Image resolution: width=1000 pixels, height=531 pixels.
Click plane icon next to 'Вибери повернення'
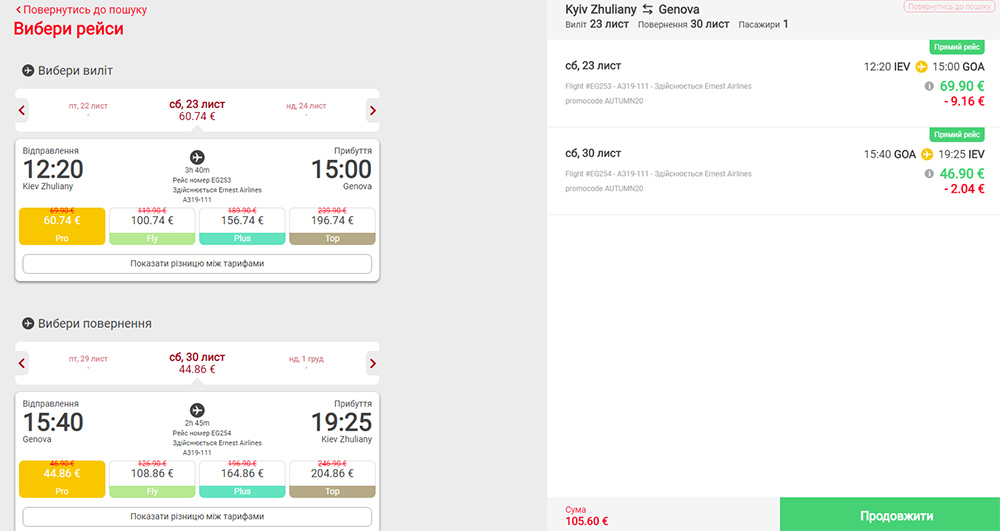[28, 324]
